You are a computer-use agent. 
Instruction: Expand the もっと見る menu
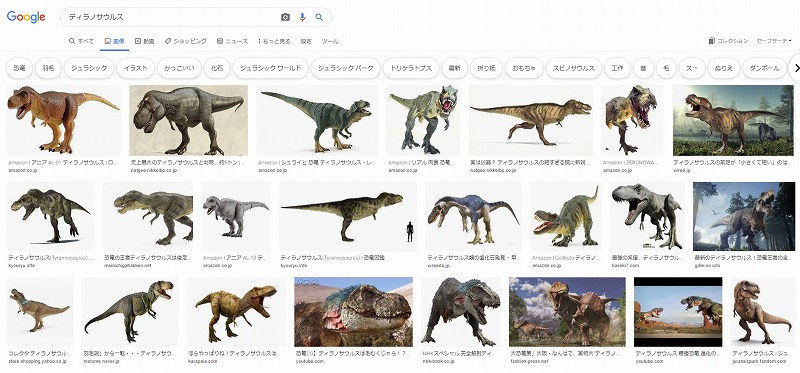pyautogui.click(x=274, y=41)
